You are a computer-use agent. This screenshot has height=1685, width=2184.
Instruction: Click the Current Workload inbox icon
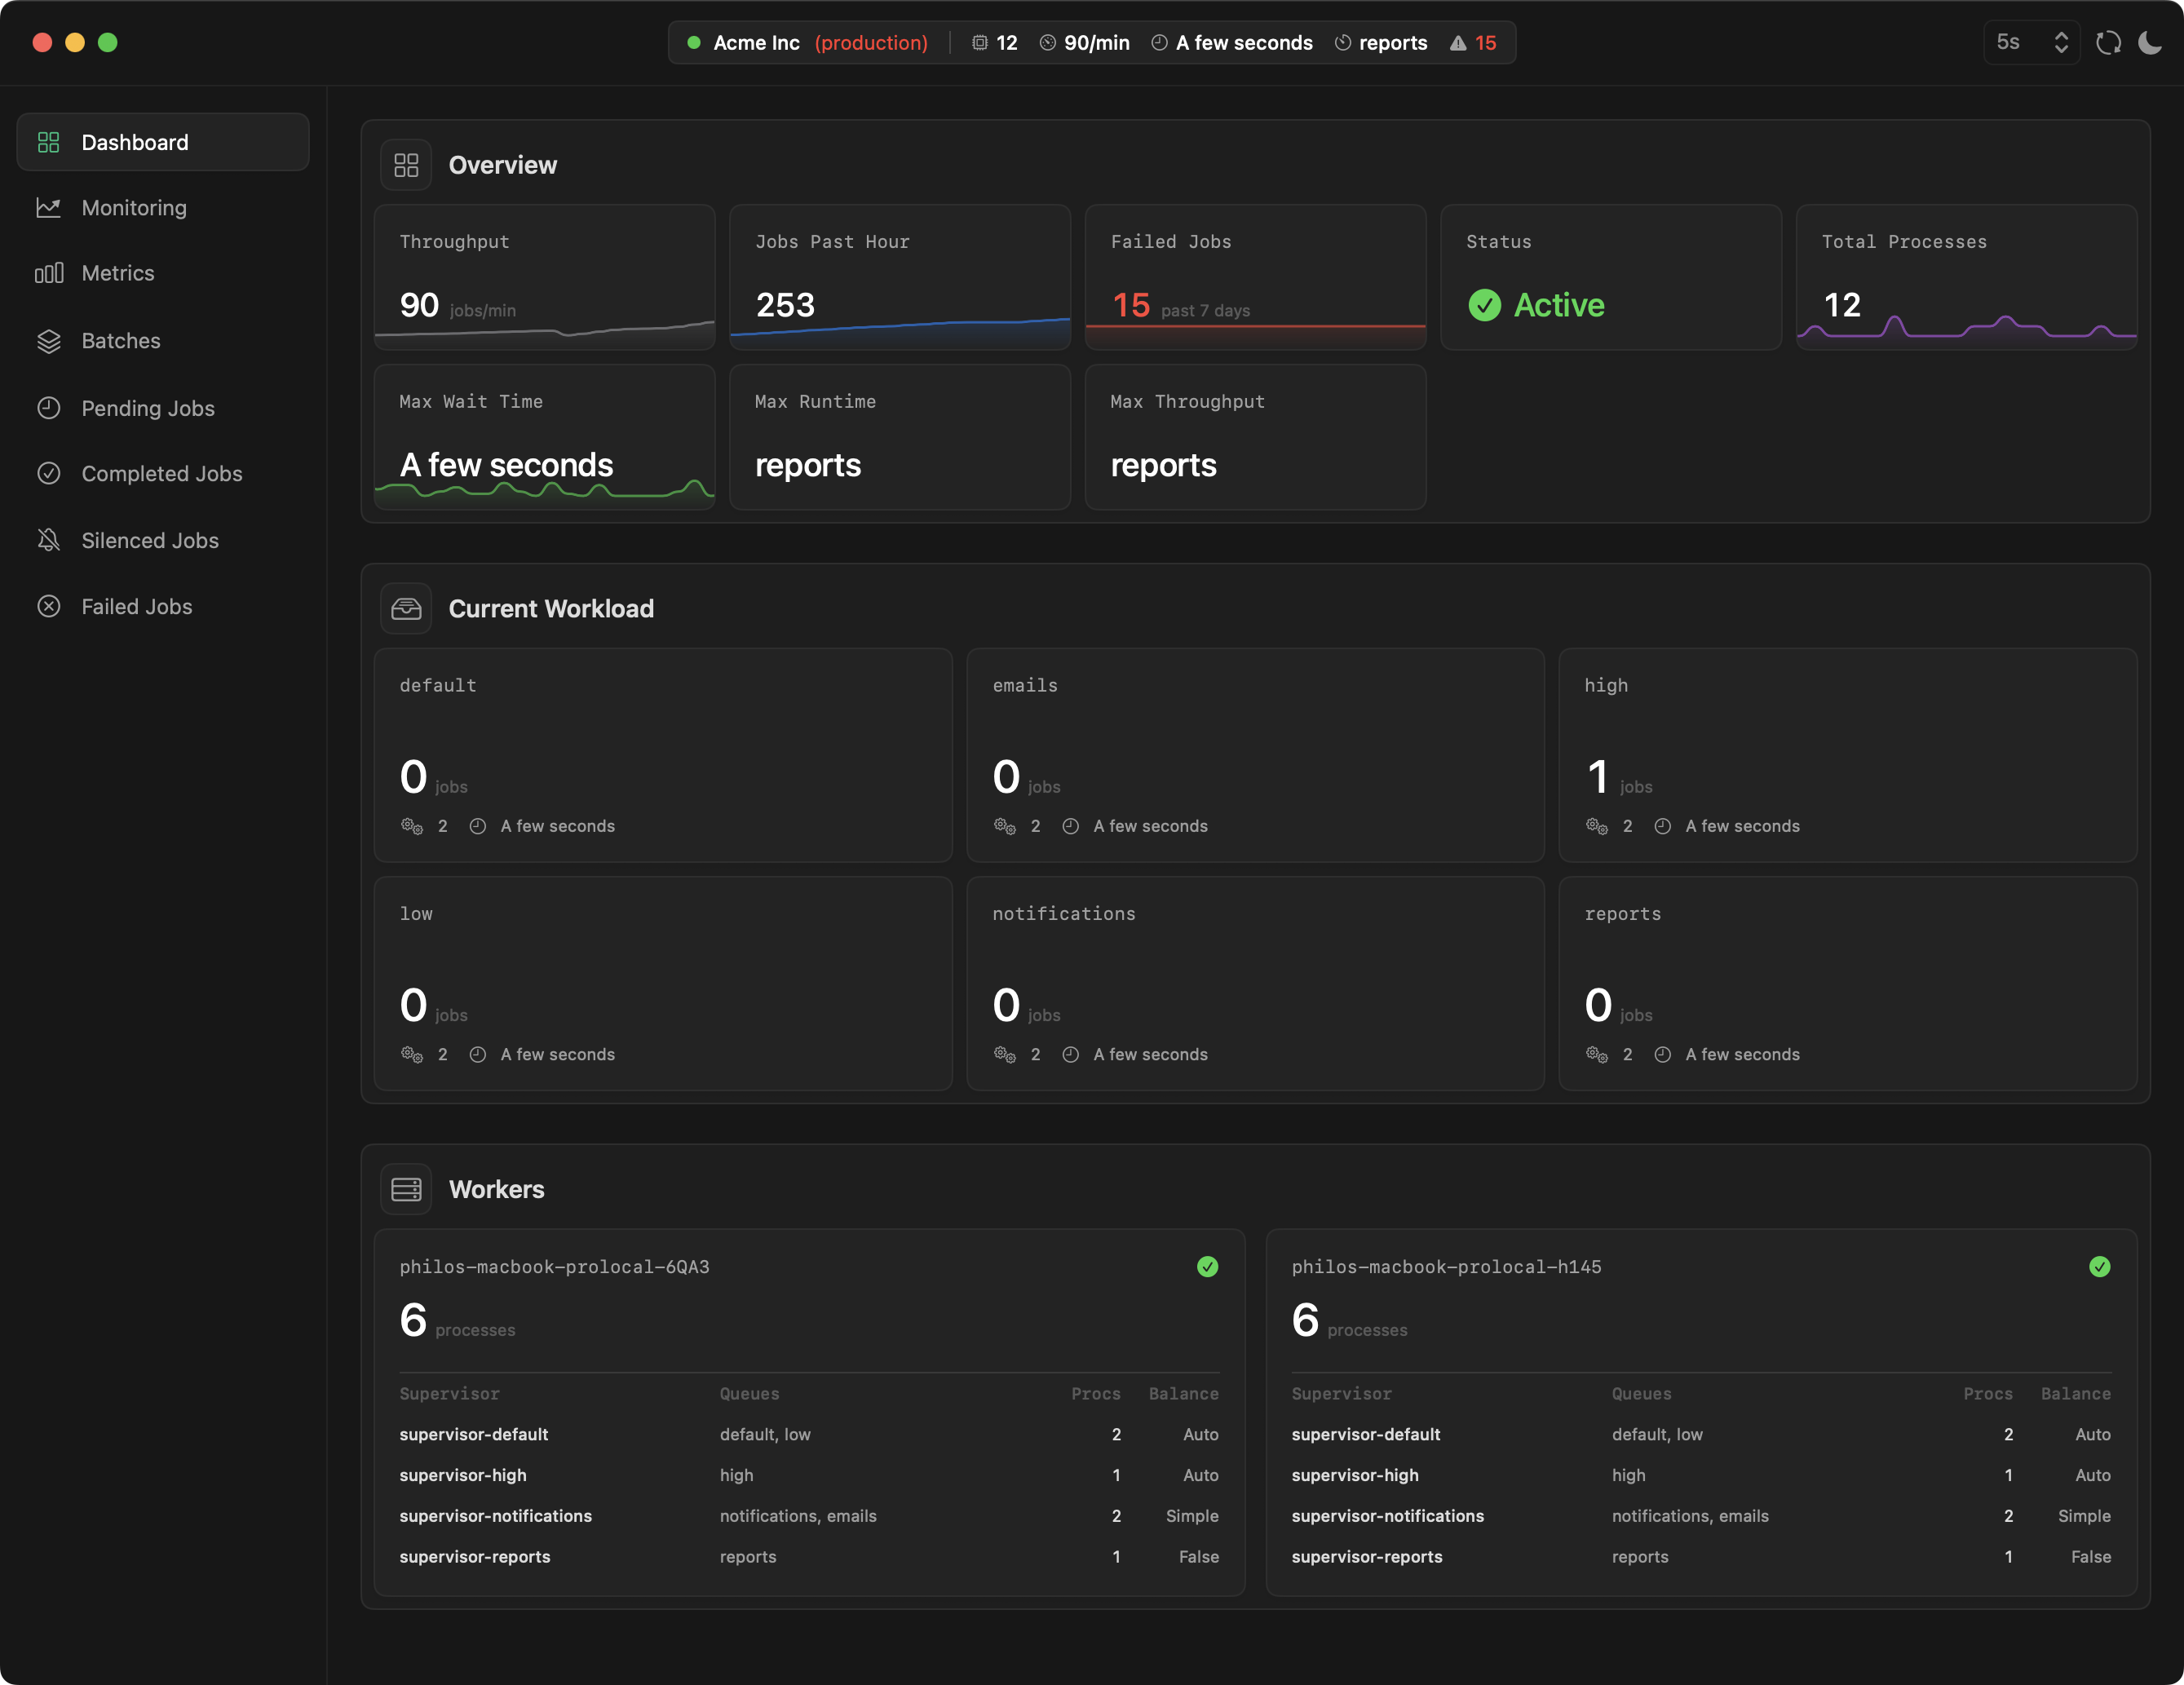click(x=406, y=608)
